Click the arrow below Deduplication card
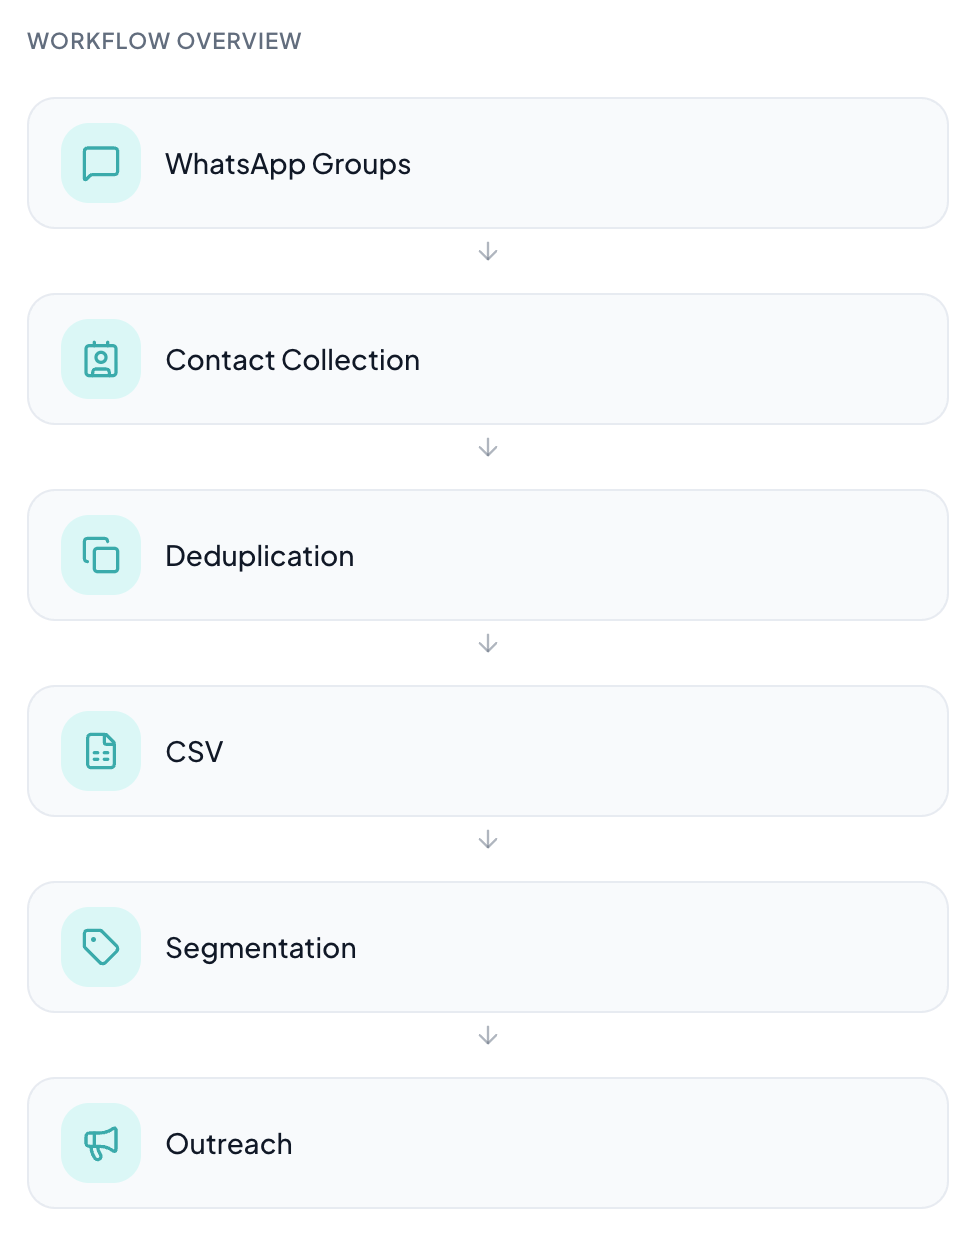 point(488,643)
